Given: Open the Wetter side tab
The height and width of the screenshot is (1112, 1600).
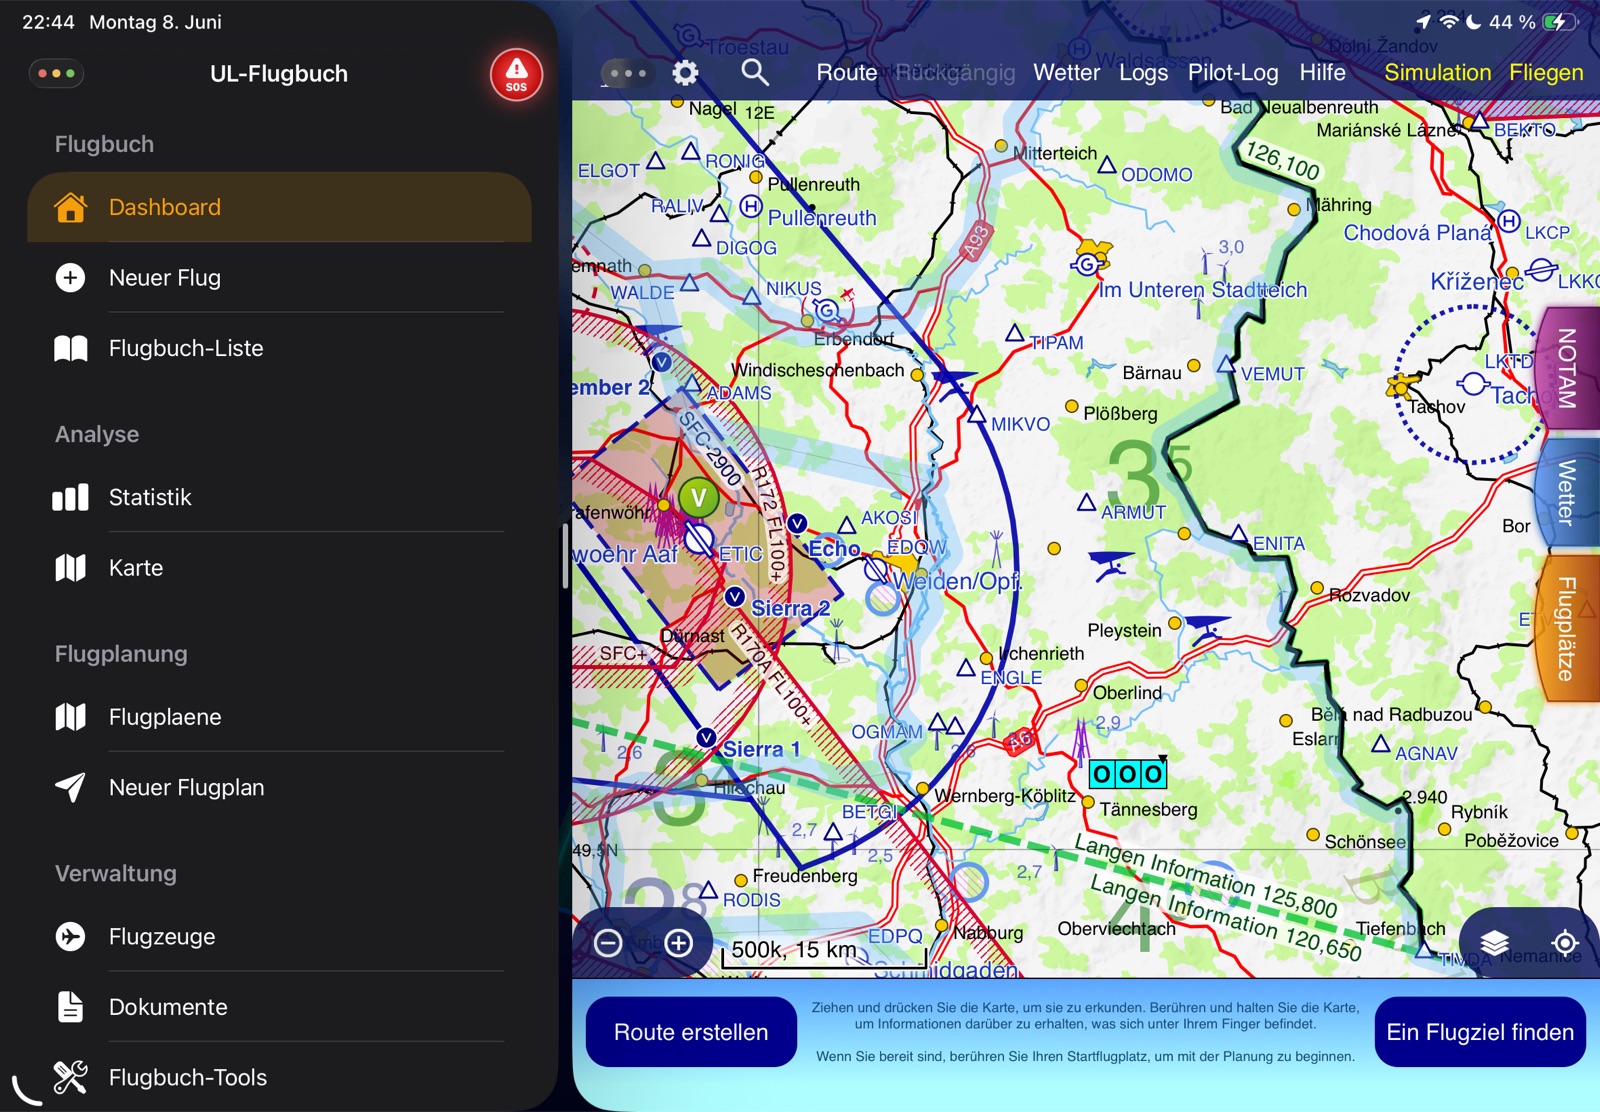Looking at the screenshot, I should (x=1567, y=492).
